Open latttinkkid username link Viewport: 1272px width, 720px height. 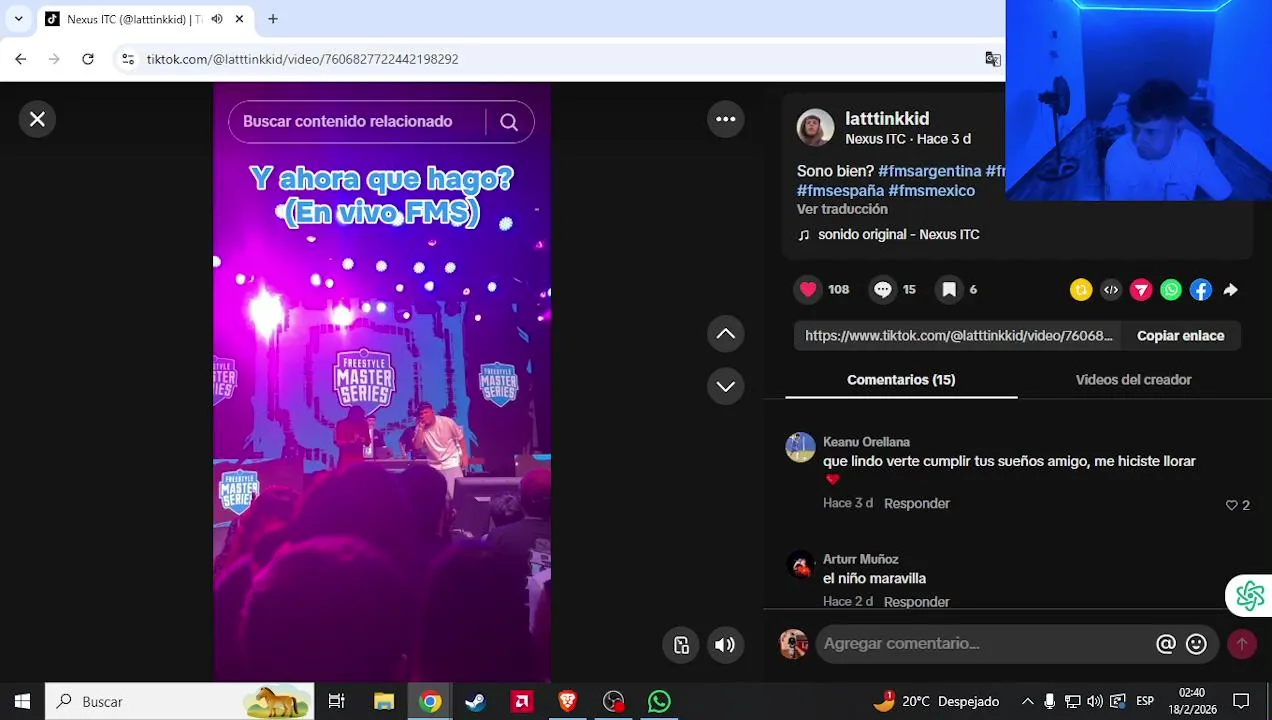tap(887, 118)
